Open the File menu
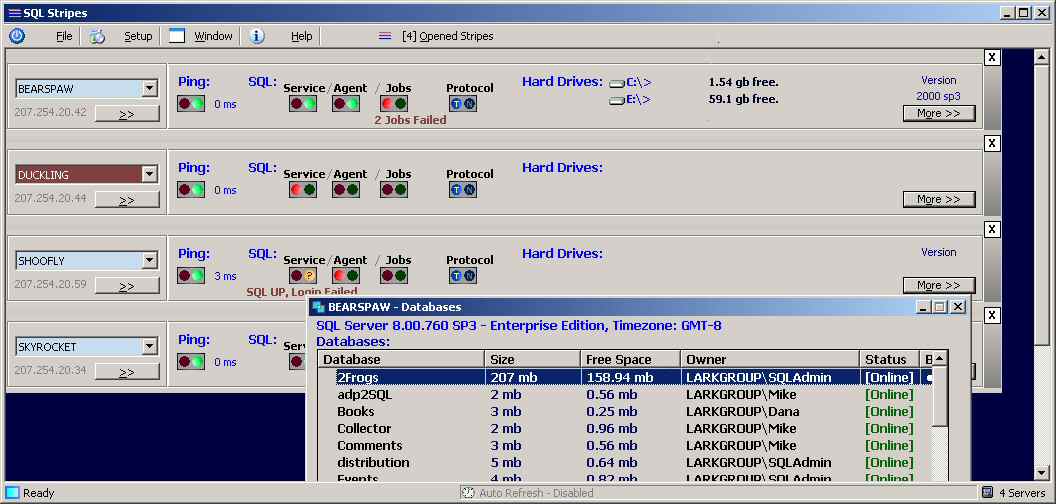1056x504 pixels. pyautogui.click(x=64, y=36)
